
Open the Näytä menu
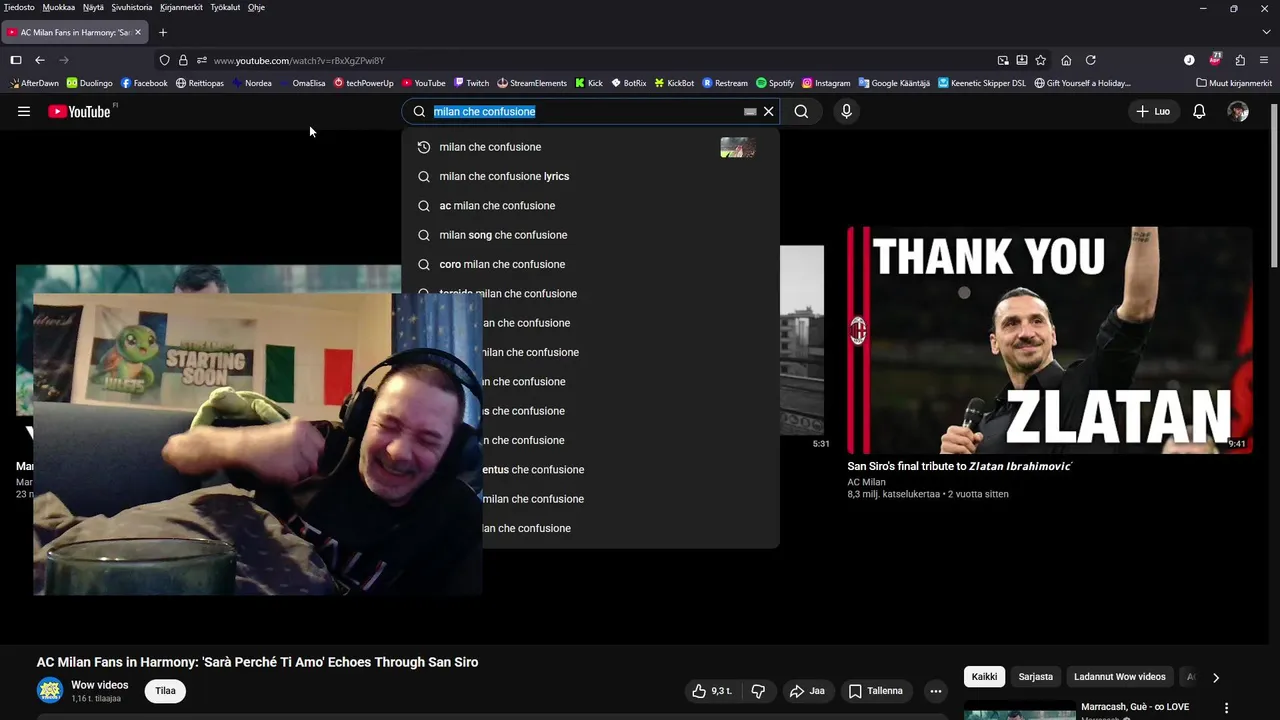[x=93, y=7]
